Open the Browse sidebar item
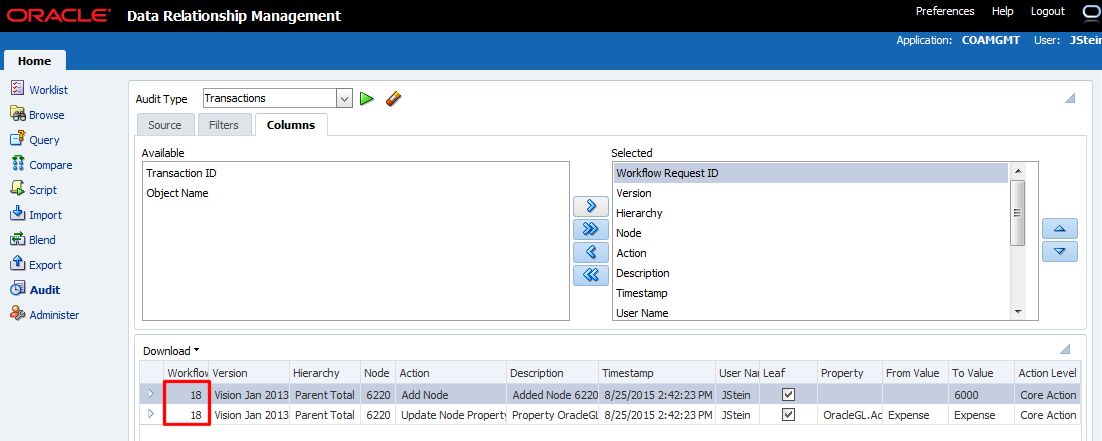Image resolution: width=1102 pixels, height=441 pixels. pyautogui.click(x=38, y=115)
